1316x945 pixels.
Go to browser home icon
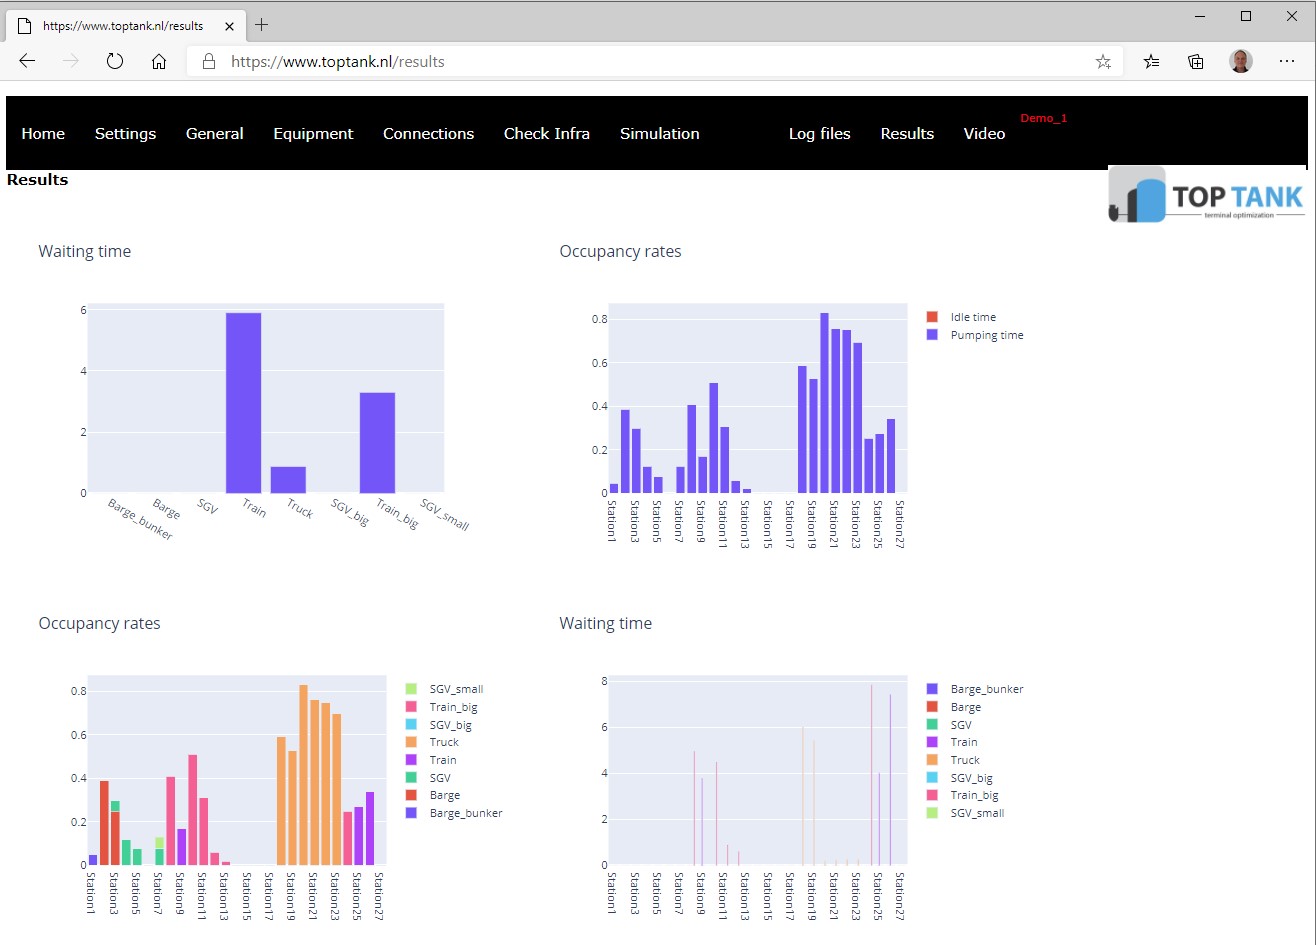pyautogui.click(x=159, y=61)
